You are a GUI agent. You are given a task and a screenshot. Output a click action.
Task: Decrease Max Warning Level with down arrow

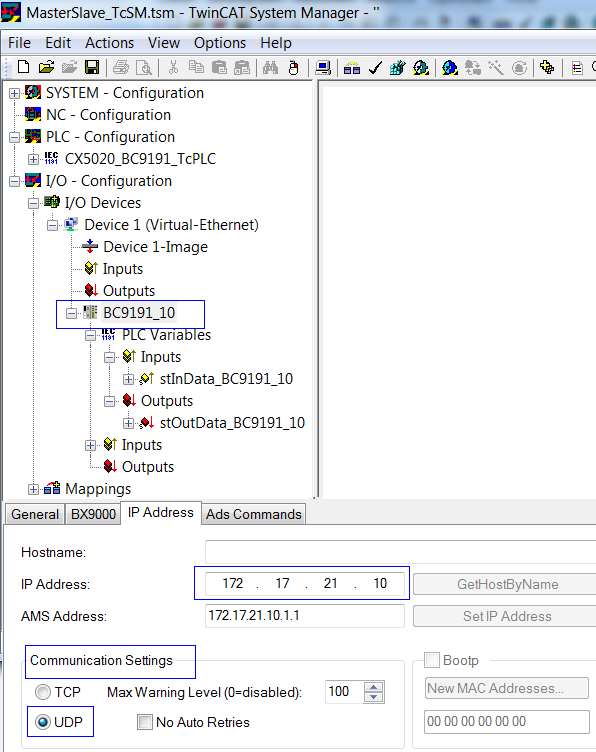point(374,697)
